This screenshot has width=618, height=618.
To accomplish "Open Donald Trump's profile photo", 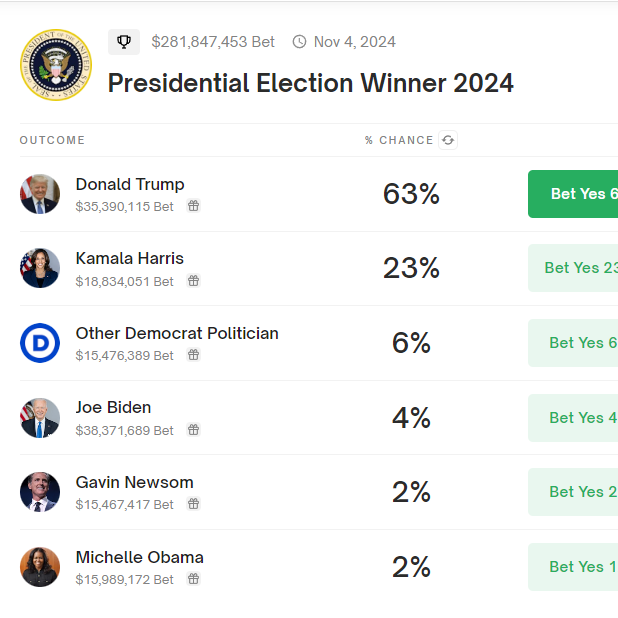I will pyautogui.click(x=40, y=194).
